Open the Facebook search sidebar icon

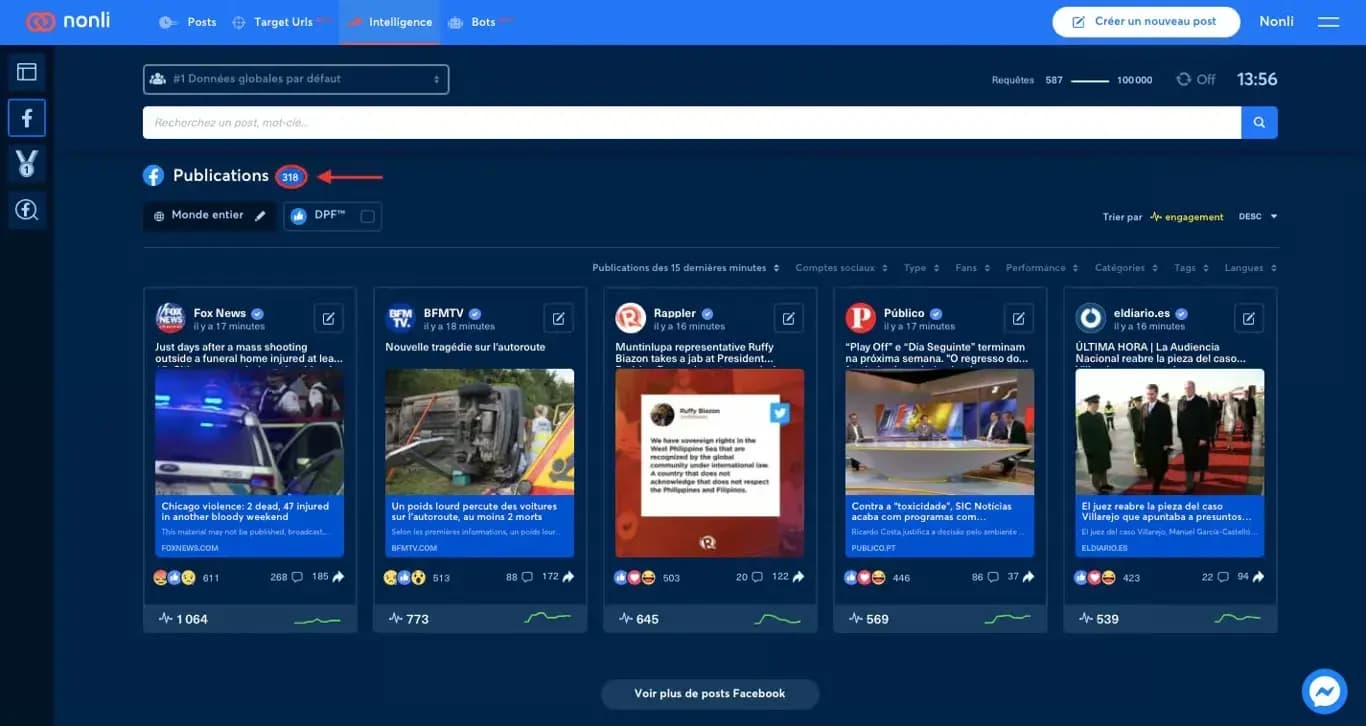27,210
